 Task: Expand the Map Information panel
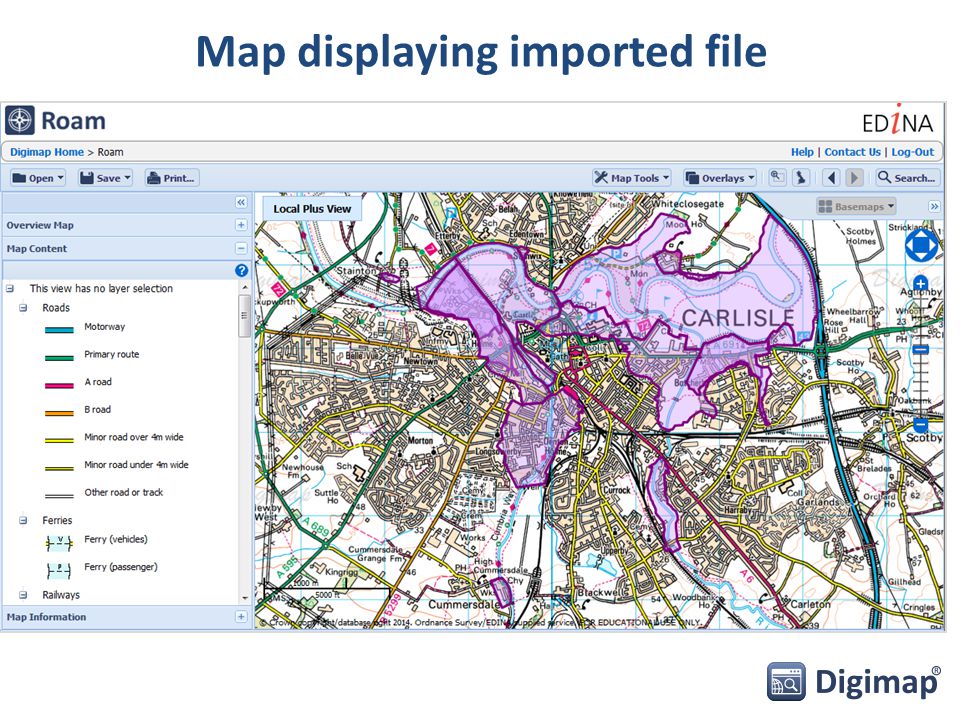241,617
